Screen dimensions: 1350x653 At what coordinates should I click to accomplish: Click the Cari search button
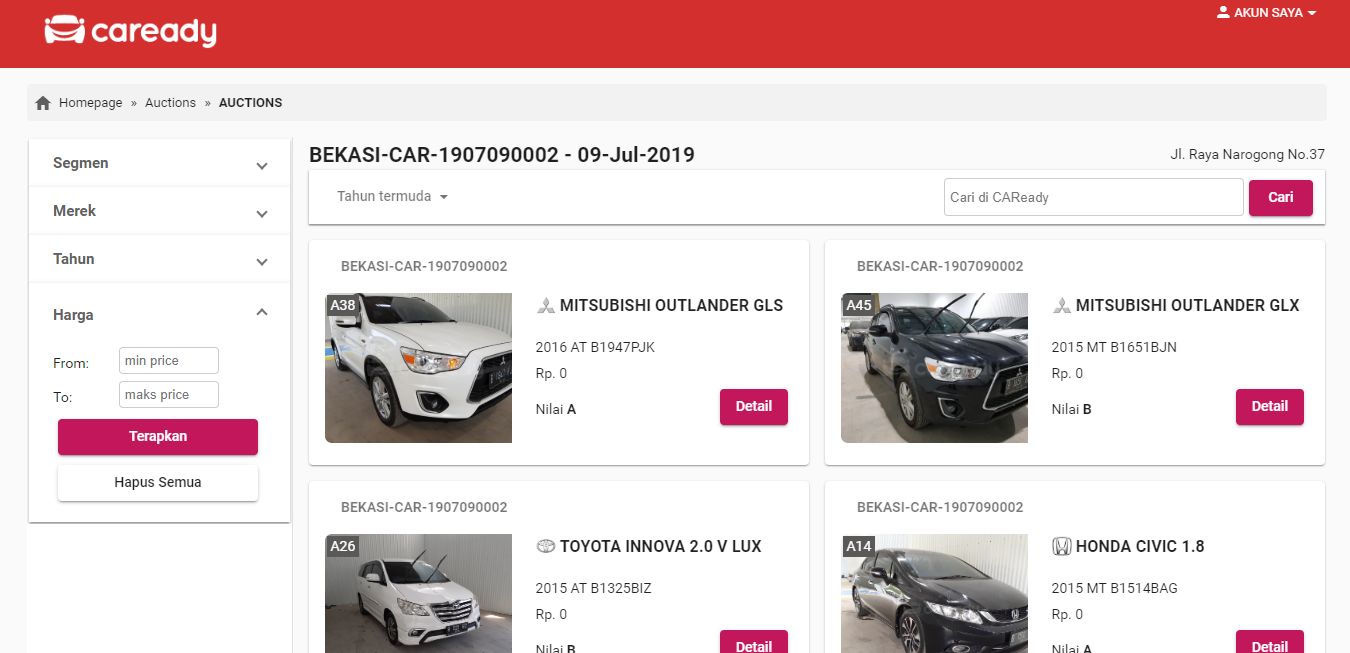pos(1281,197)
